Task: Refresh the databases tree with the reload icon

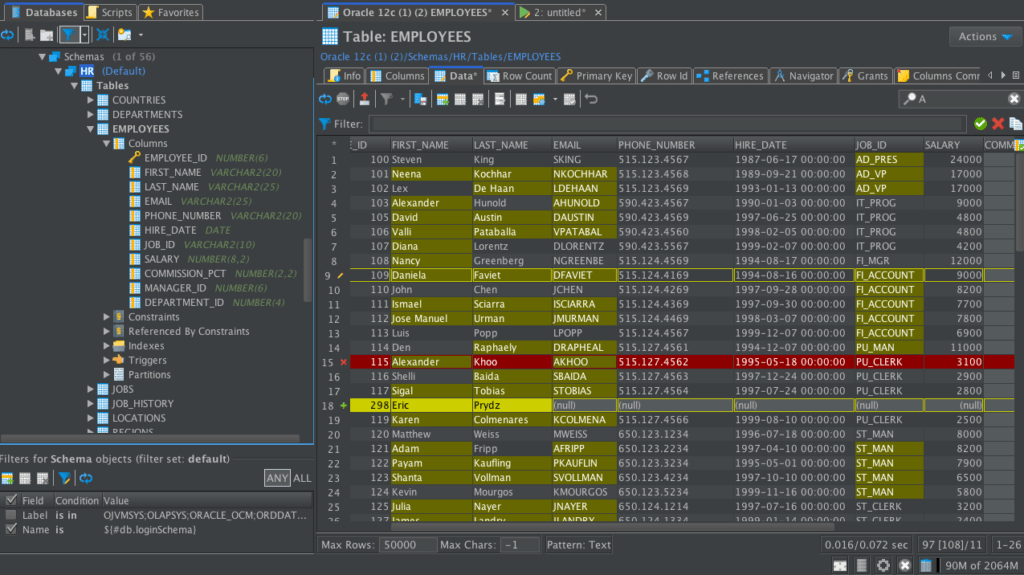Action: 8,35
